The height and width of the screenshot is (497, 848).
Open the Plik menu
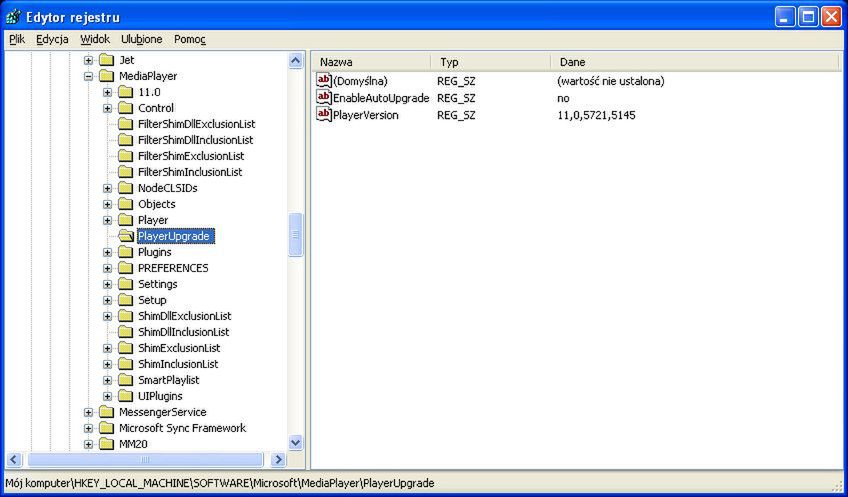coord(17,39)
